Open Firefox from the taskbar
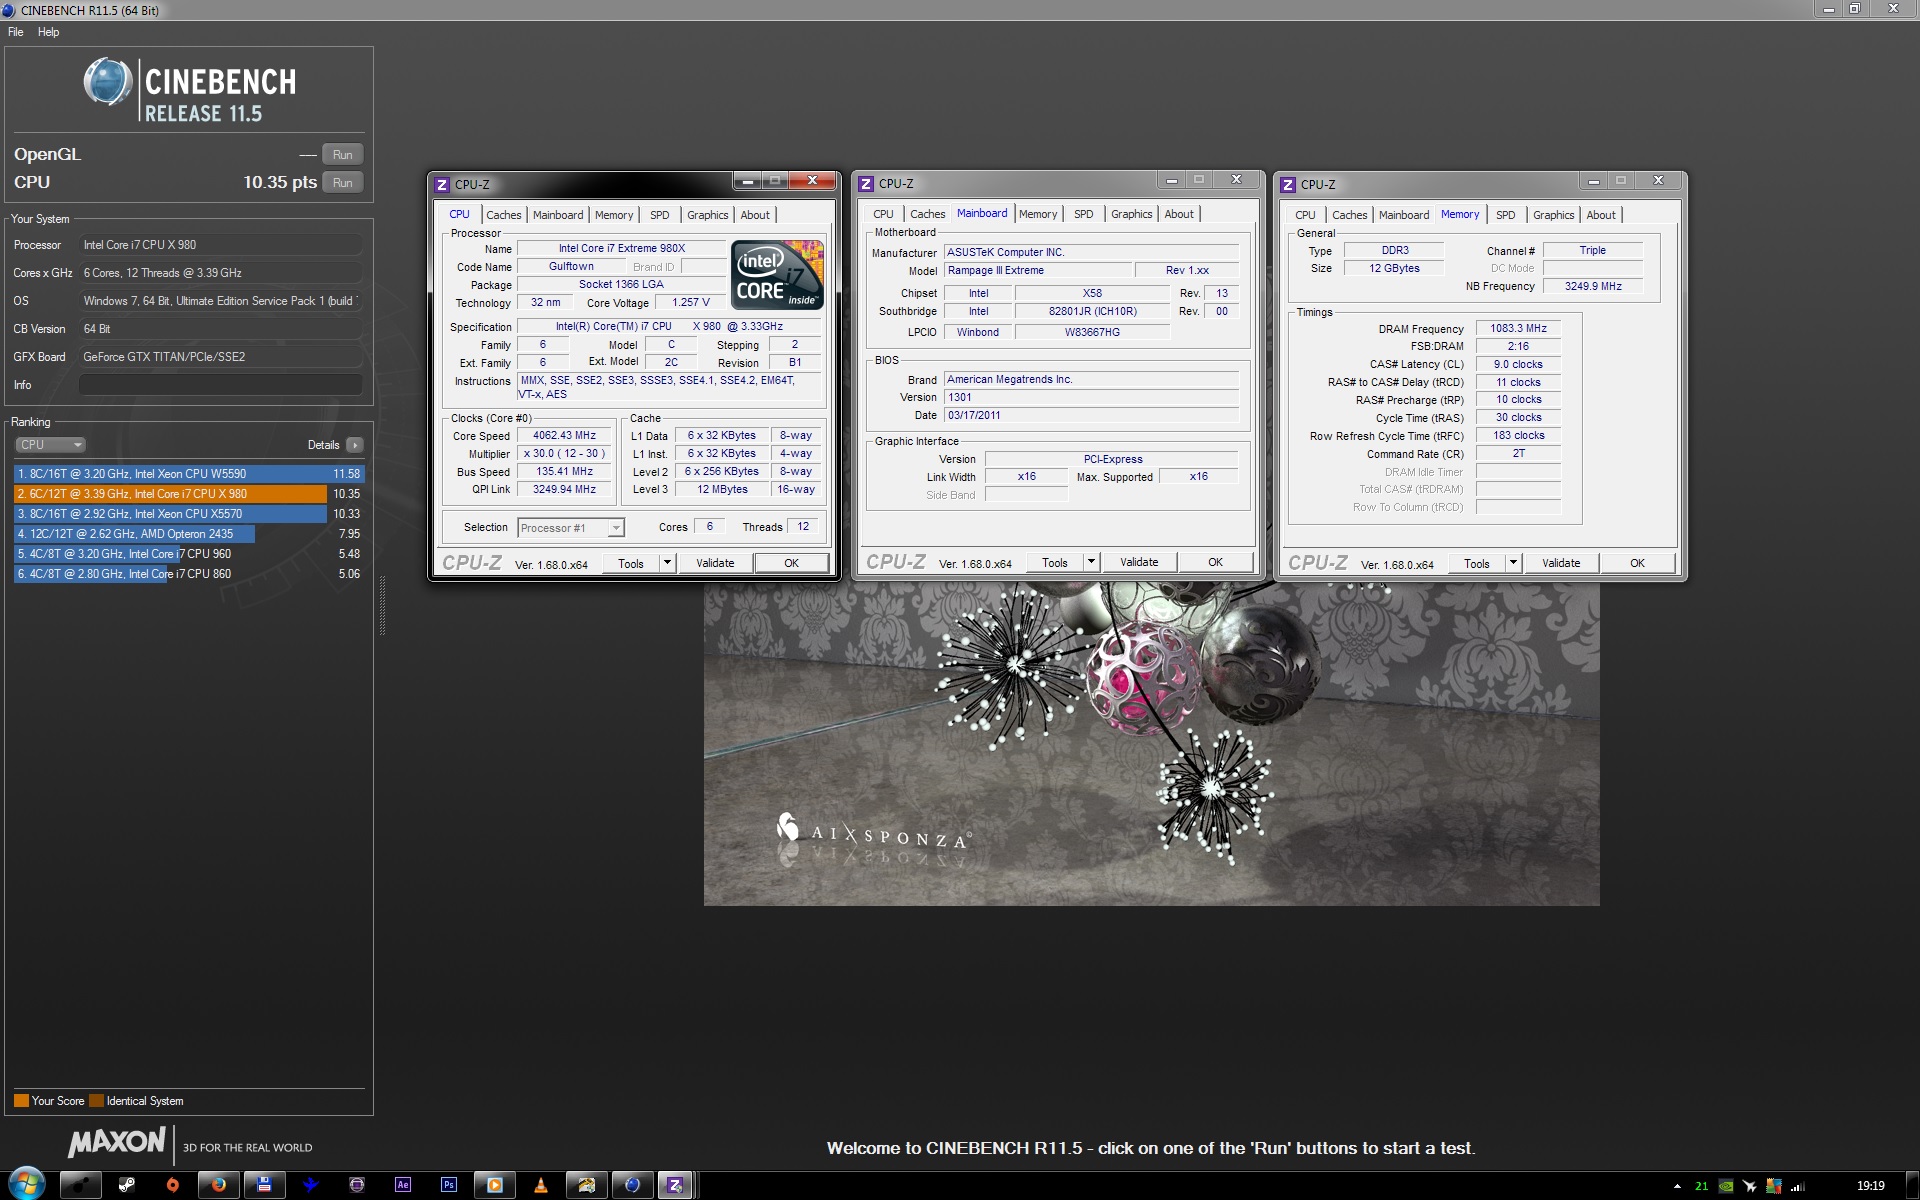The width and height of the screenshot is (1920, 1200). [219, 1185]
